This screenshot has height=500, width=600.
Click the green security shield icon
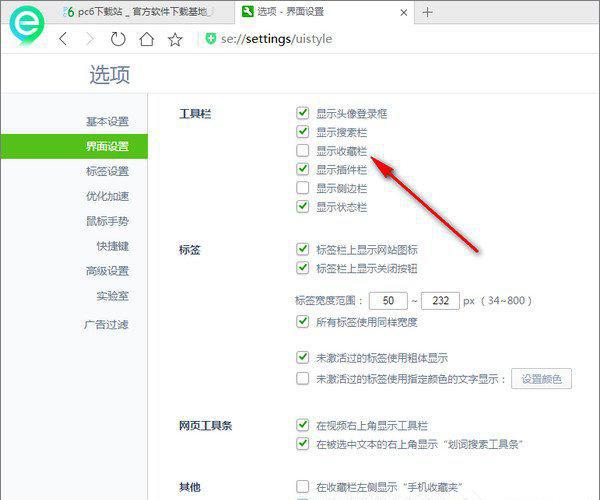[x=210, y=38]
